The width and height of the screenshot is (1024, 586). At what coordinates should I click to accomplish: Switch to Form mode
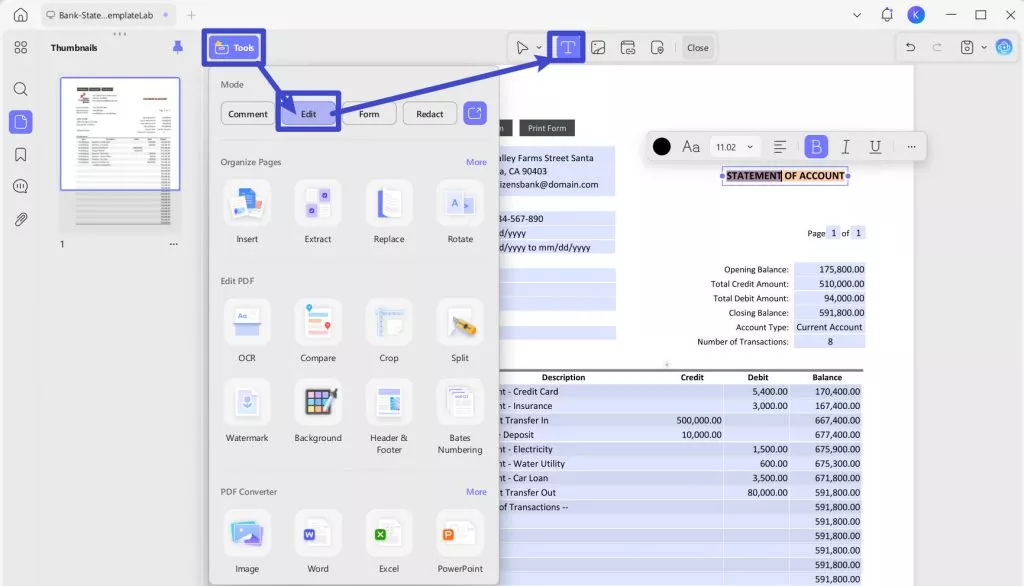tap(369, 114)
